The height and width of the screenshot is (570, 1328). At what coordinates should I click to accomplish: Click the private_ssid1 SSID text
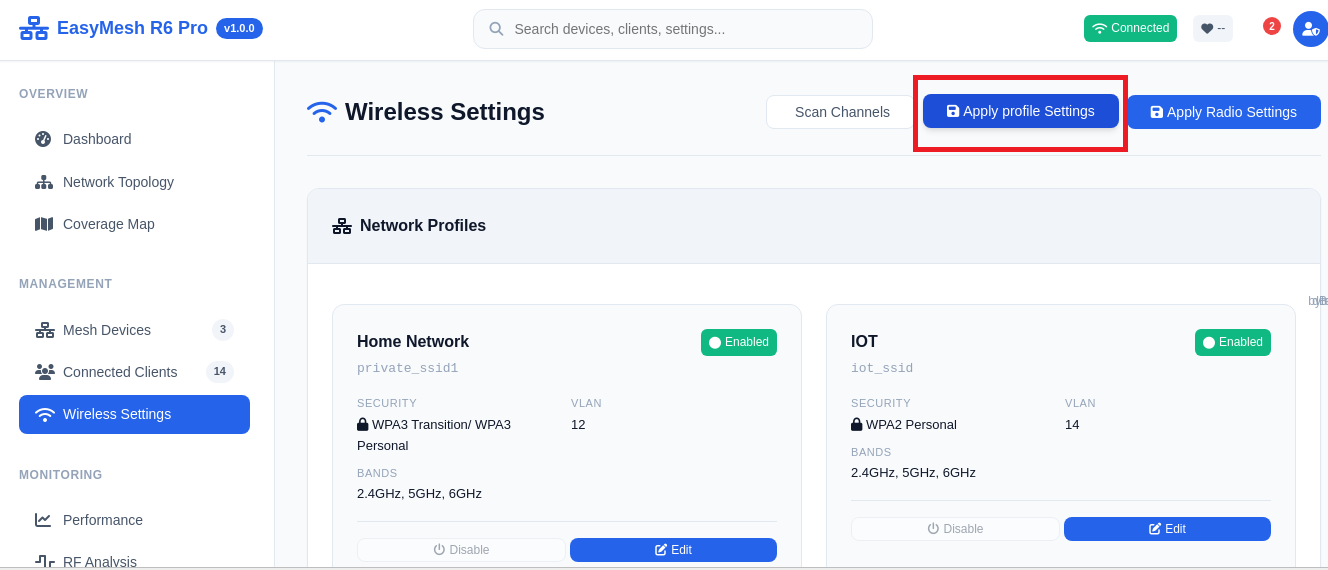click(407, 368)
